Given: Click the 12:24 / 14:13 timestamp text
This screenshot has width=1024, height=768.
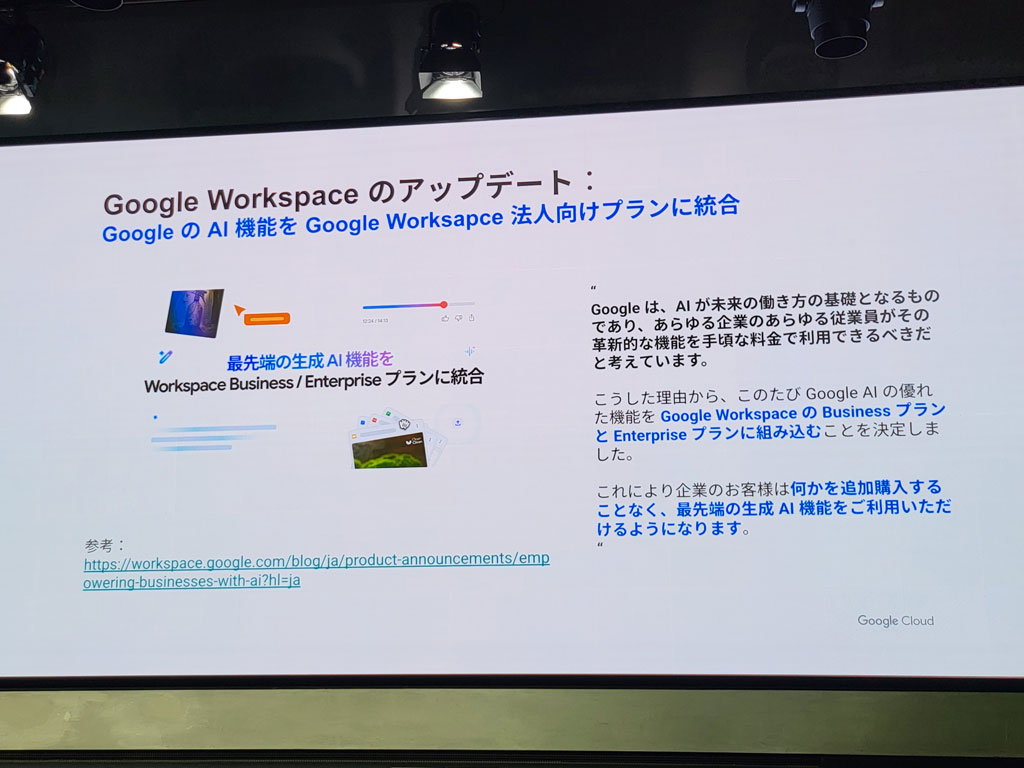Looking at the screenshot, I should coord(376,321).
